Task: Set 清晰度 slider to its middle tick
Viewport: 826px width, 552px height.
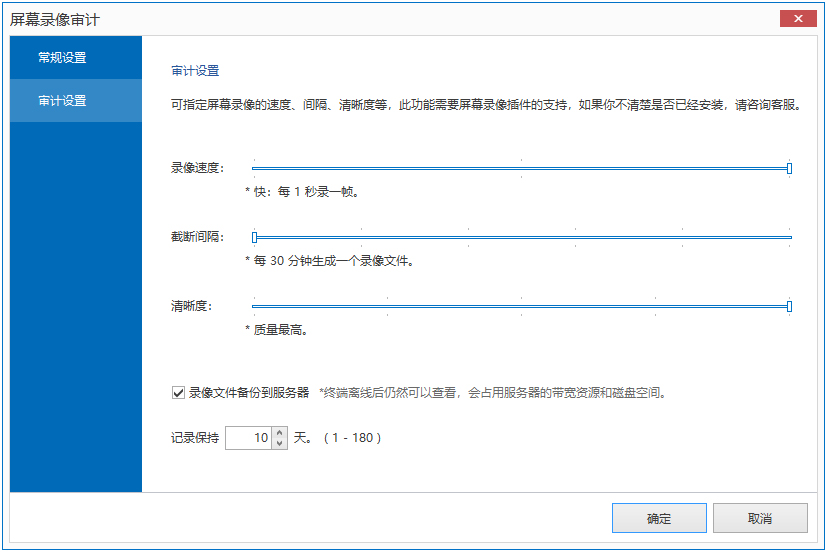Action: pos(522,306)
